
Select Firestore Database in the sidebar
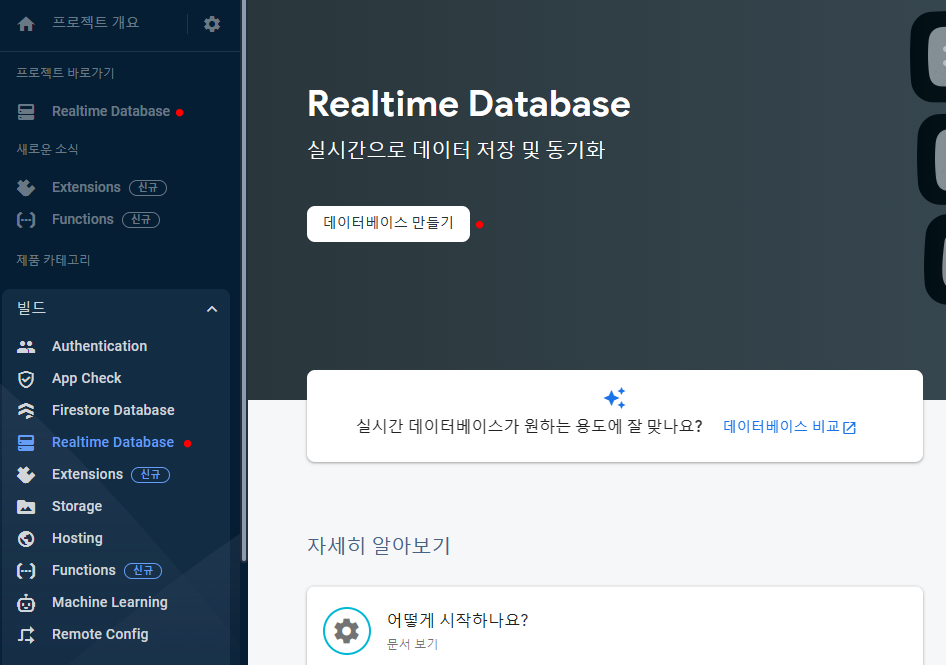point(113,410)
